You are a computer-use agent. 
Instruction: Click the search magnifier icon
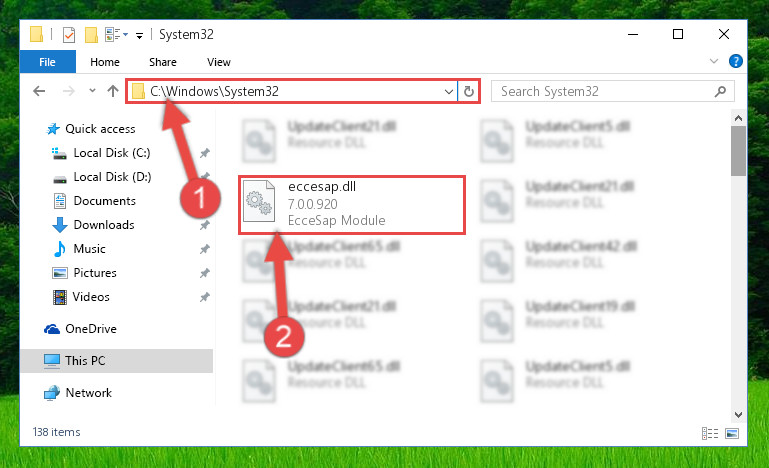click(x=720, y=92)
